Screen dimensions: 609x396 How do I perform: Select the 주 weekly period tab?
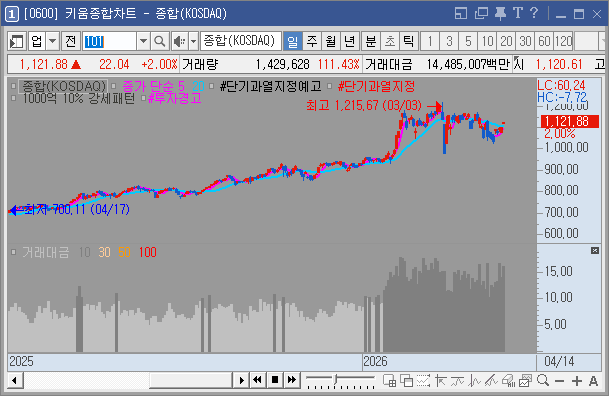(x=312, y=41)
